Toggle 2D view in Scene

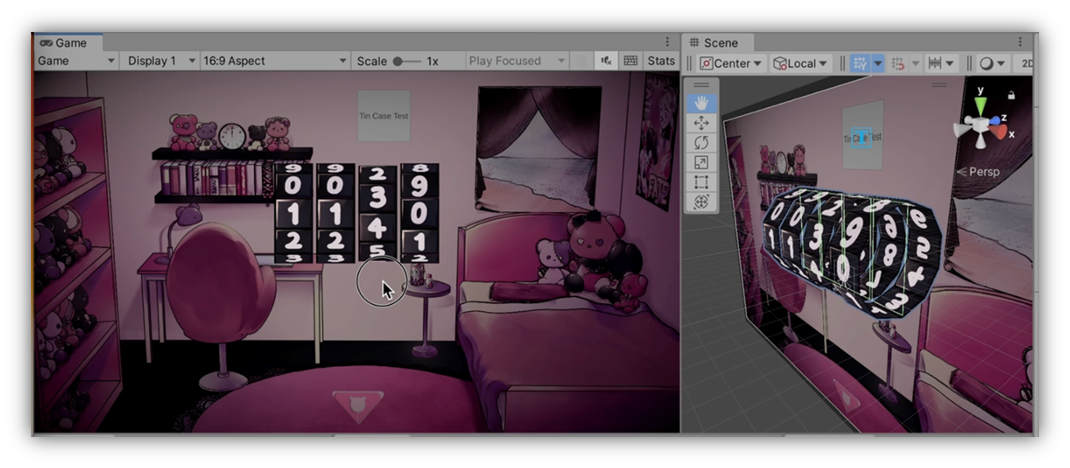click(x=1024, y=63)
